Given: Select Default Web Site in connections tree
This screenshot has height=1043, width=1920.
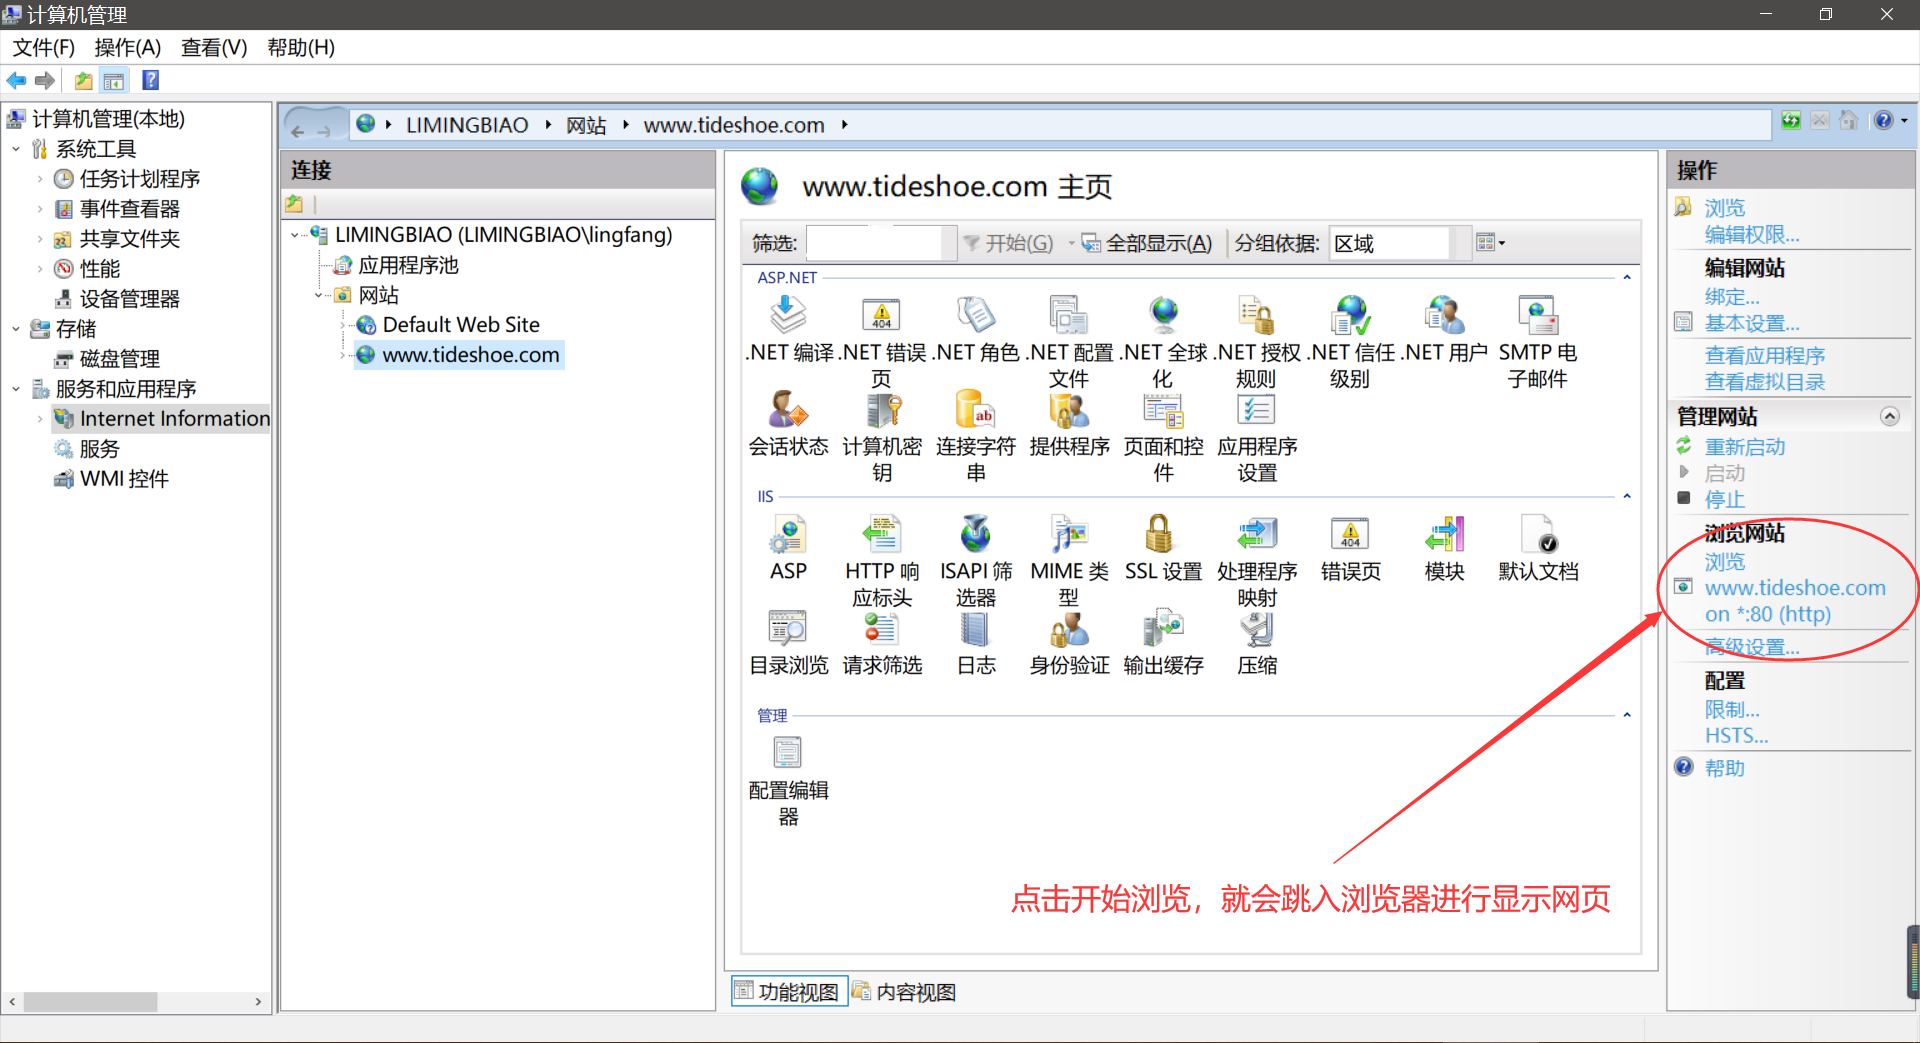Looking at the screenshot, I should click(461, 325).
